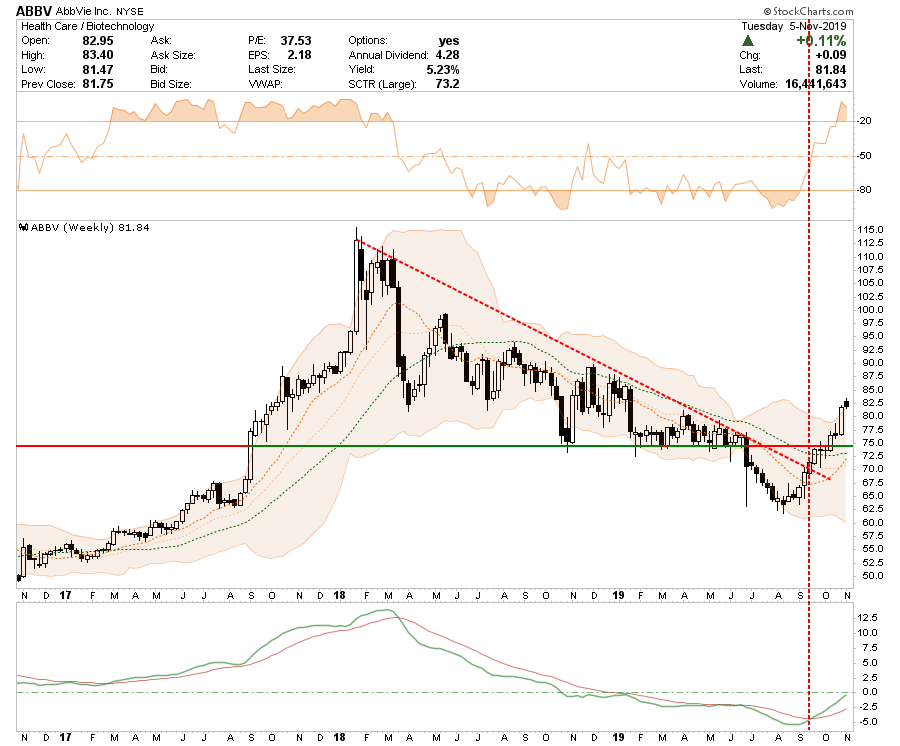Click the '17' year label under MACD panel
The width and height of the screenshot is (900, 746).
[65, 737]
